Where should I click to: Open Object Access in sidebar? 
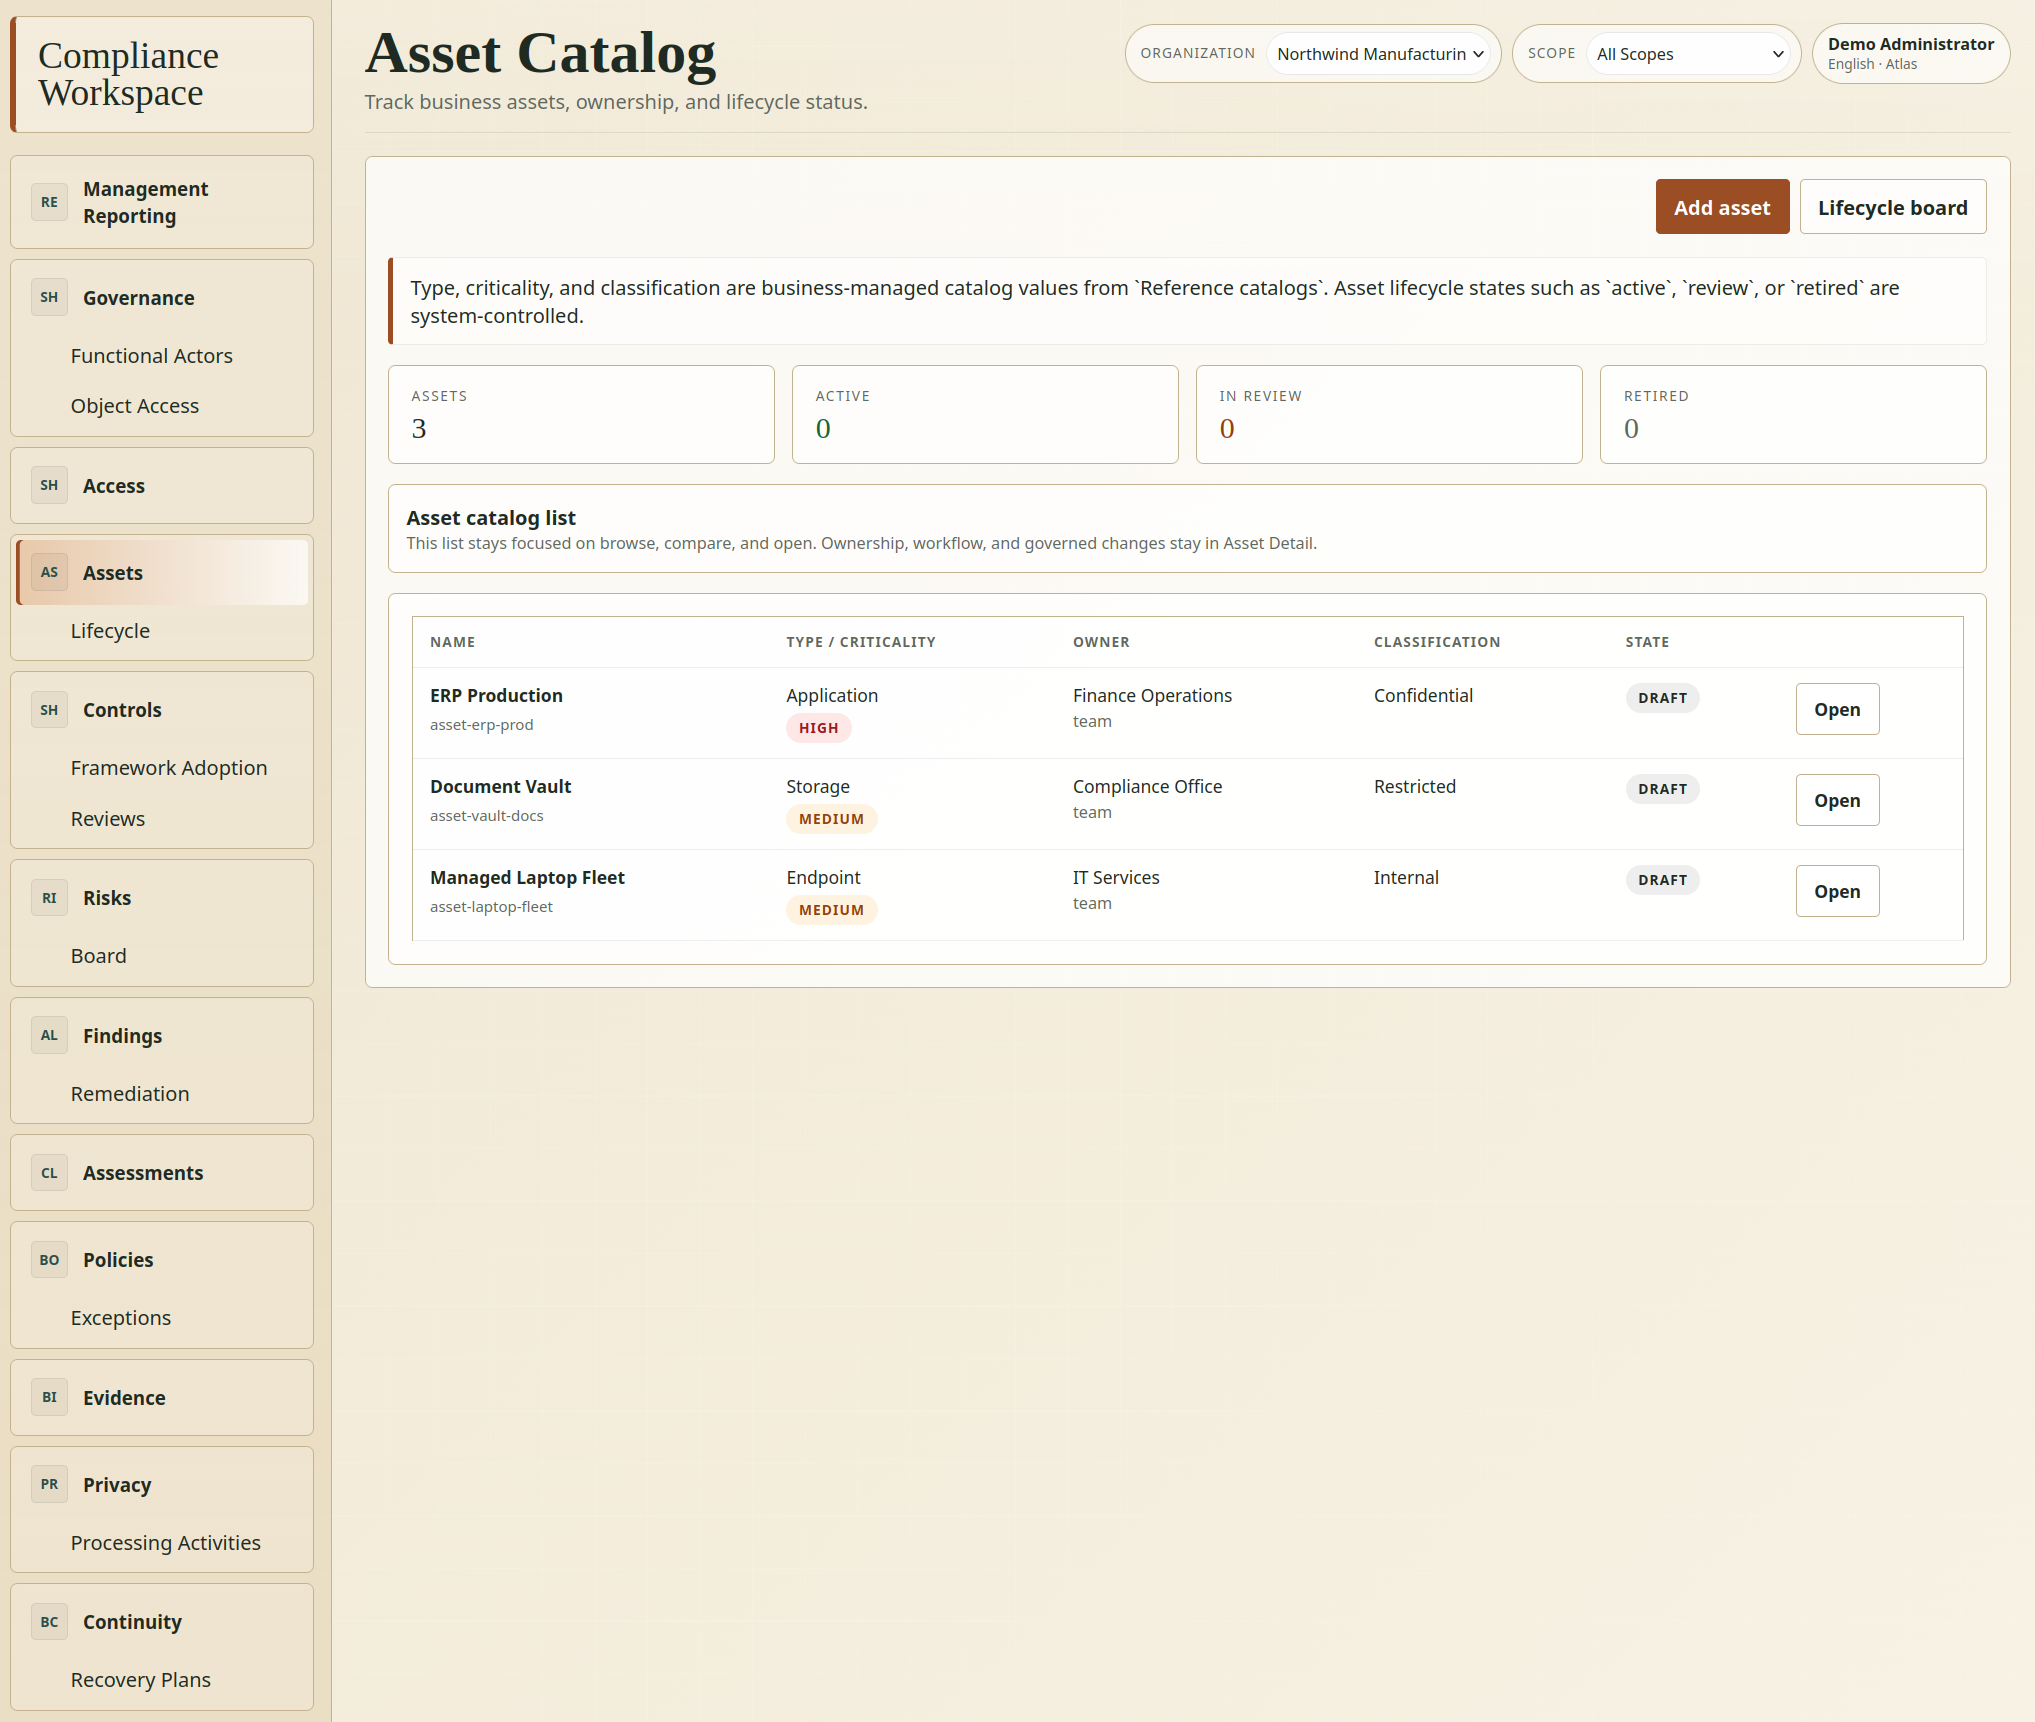tap(135, 406)
